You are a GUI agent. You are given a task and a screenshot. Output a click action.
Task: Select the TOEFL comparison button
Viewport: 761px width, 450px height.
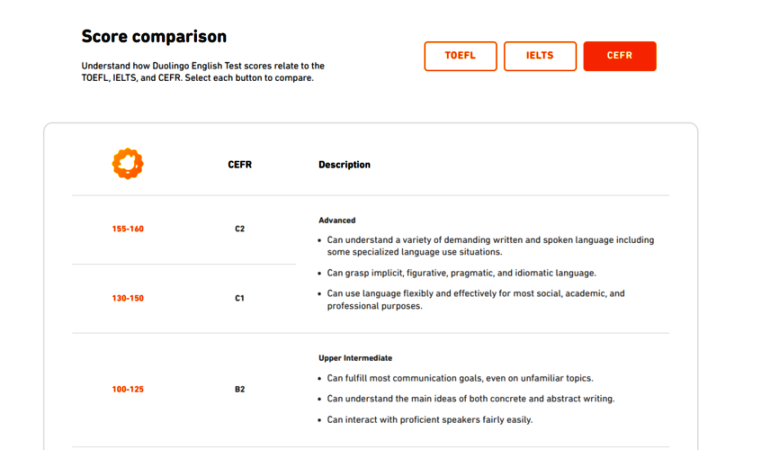coord(460,56)
